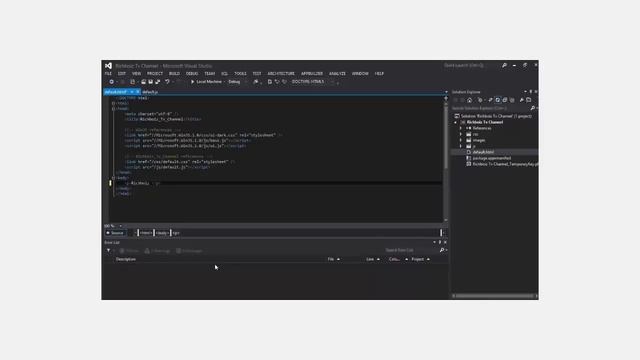
Task: Click the html breadcrumb tag
Action: click(146, 233)
